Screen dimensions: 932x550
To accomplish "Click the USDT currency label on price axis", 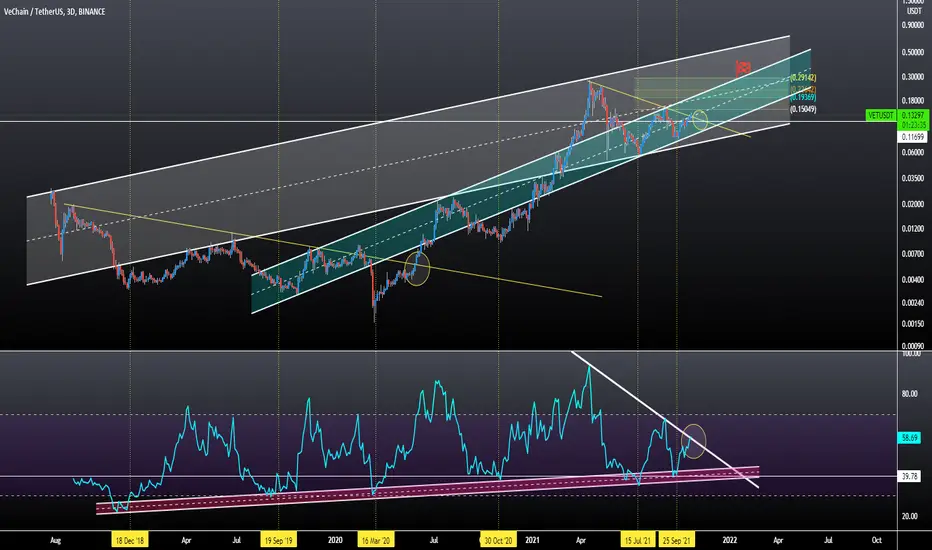I will click(914, 11).
